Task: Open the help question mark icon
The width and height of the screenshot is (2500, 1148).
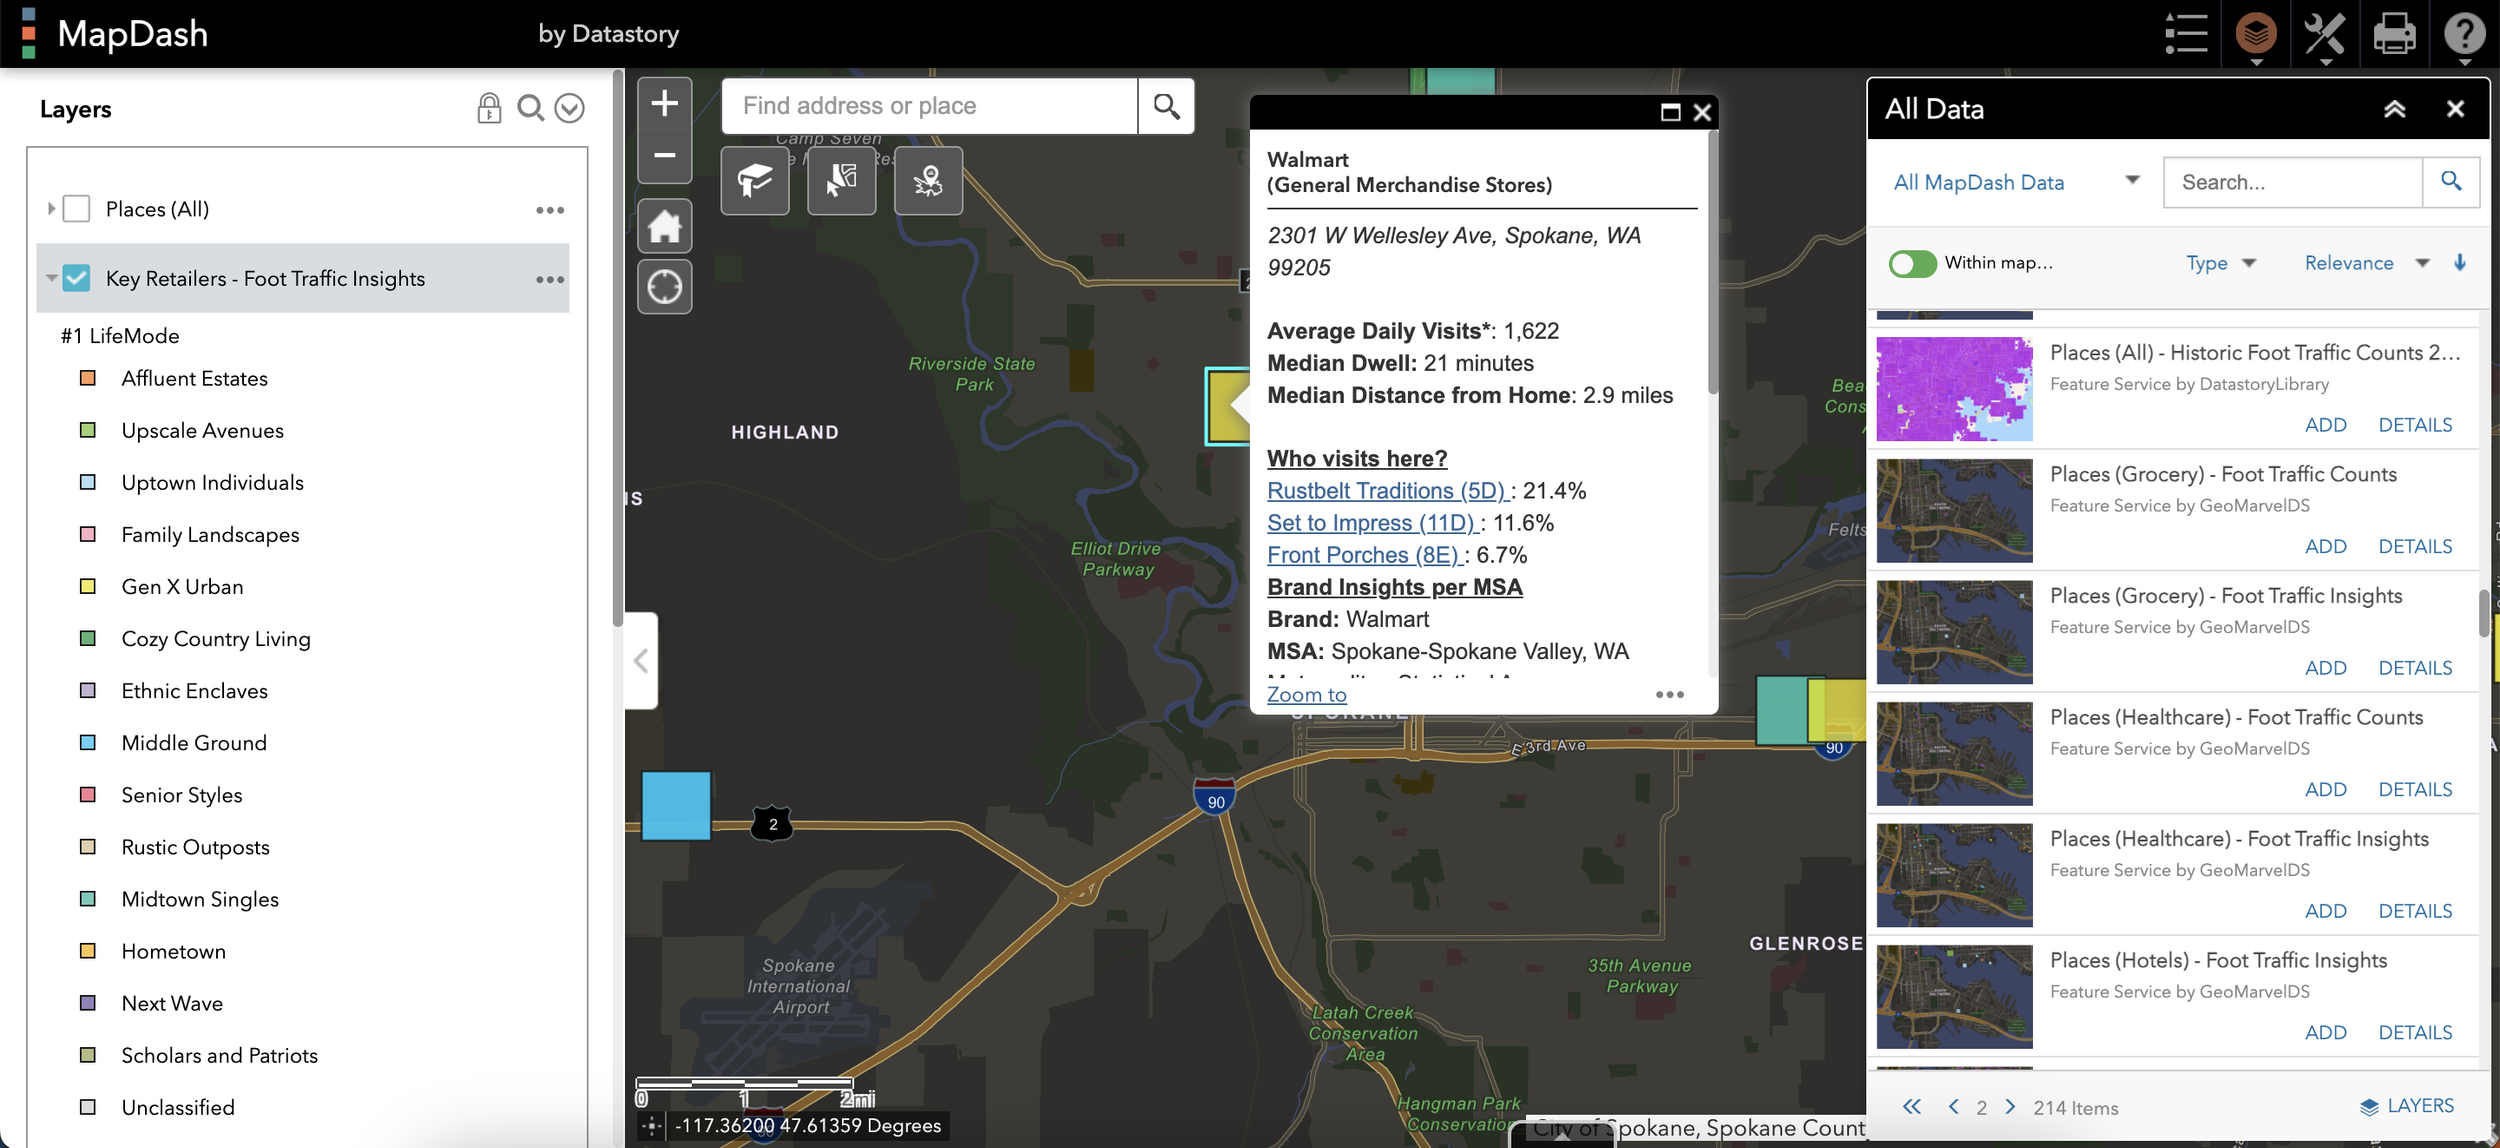Action: click(2464, 34)
